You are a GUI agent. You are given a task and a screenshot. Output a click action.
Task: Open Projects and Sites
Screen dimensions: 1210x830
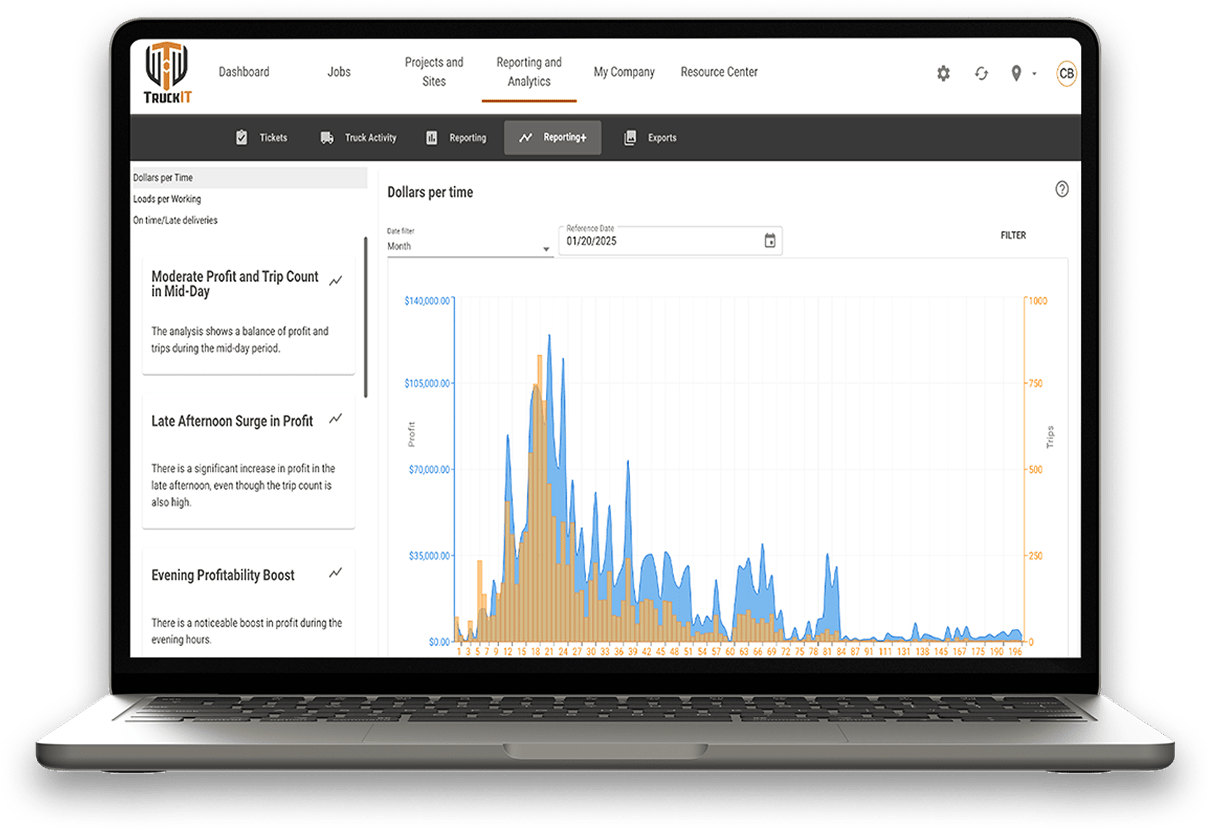(x=434, y=72)
